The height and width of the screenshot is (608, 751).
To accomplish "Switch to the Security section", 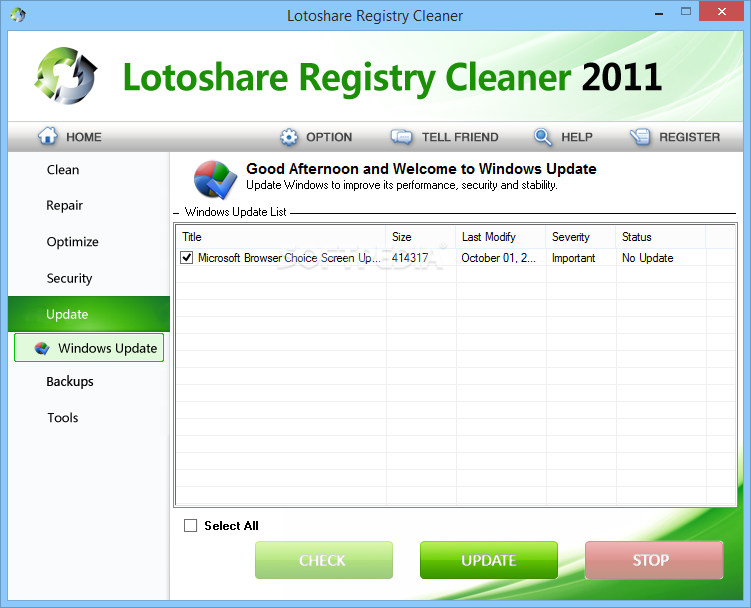I will [69, 278].
